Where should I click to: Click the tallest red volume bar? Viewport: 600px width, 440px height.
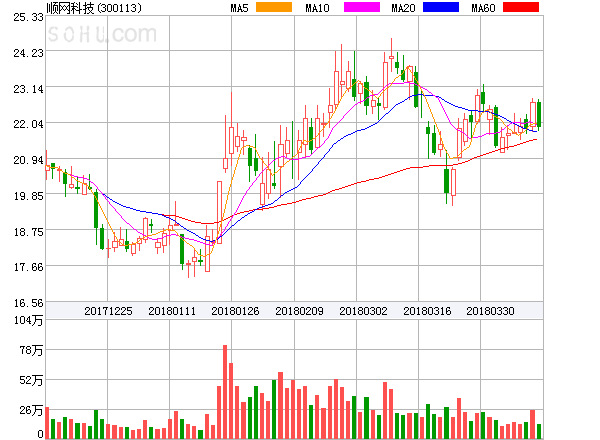(225, 392)
